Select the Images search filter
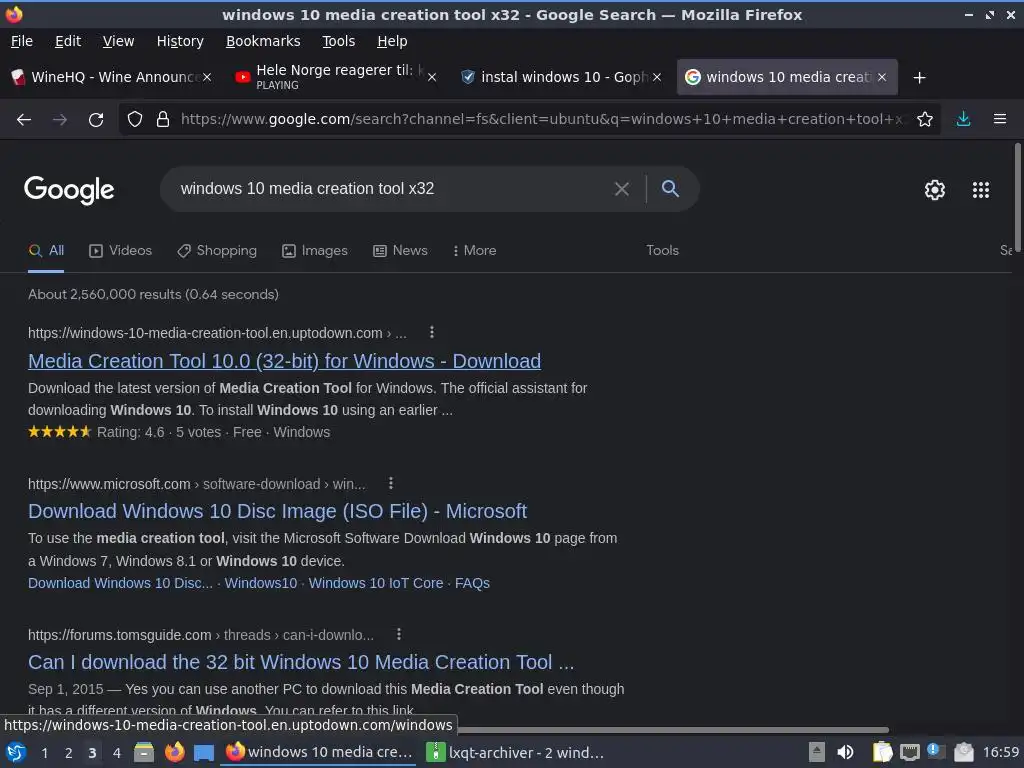The image size is (1024, 768). (315, 251)
